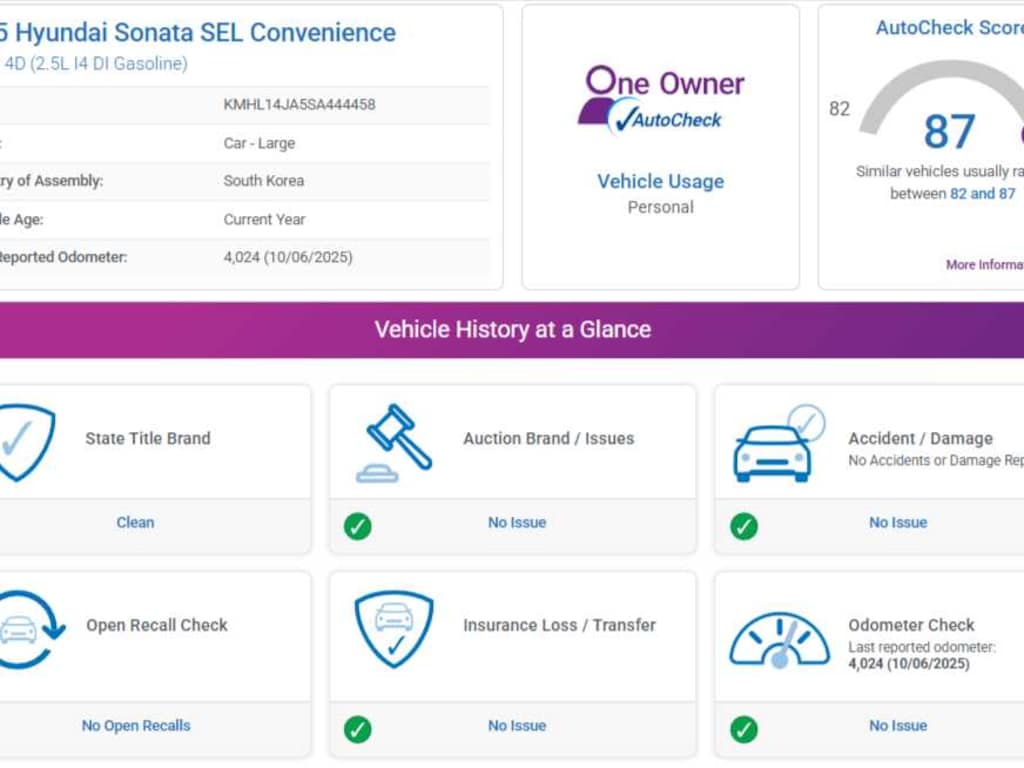Click the green checkmark under Odometer Check
Screen dimensions: 1024x768
[x=743, y=729]
